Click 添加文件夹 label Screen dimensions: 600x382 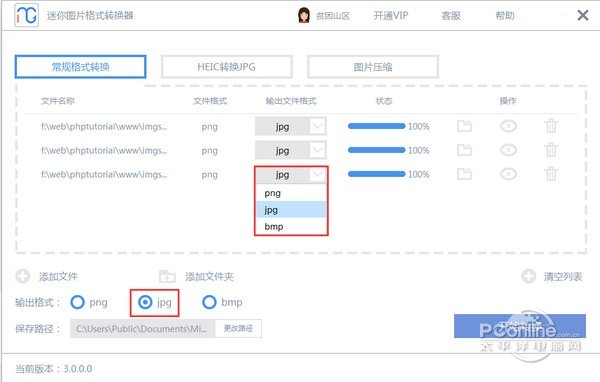(209, 276)
